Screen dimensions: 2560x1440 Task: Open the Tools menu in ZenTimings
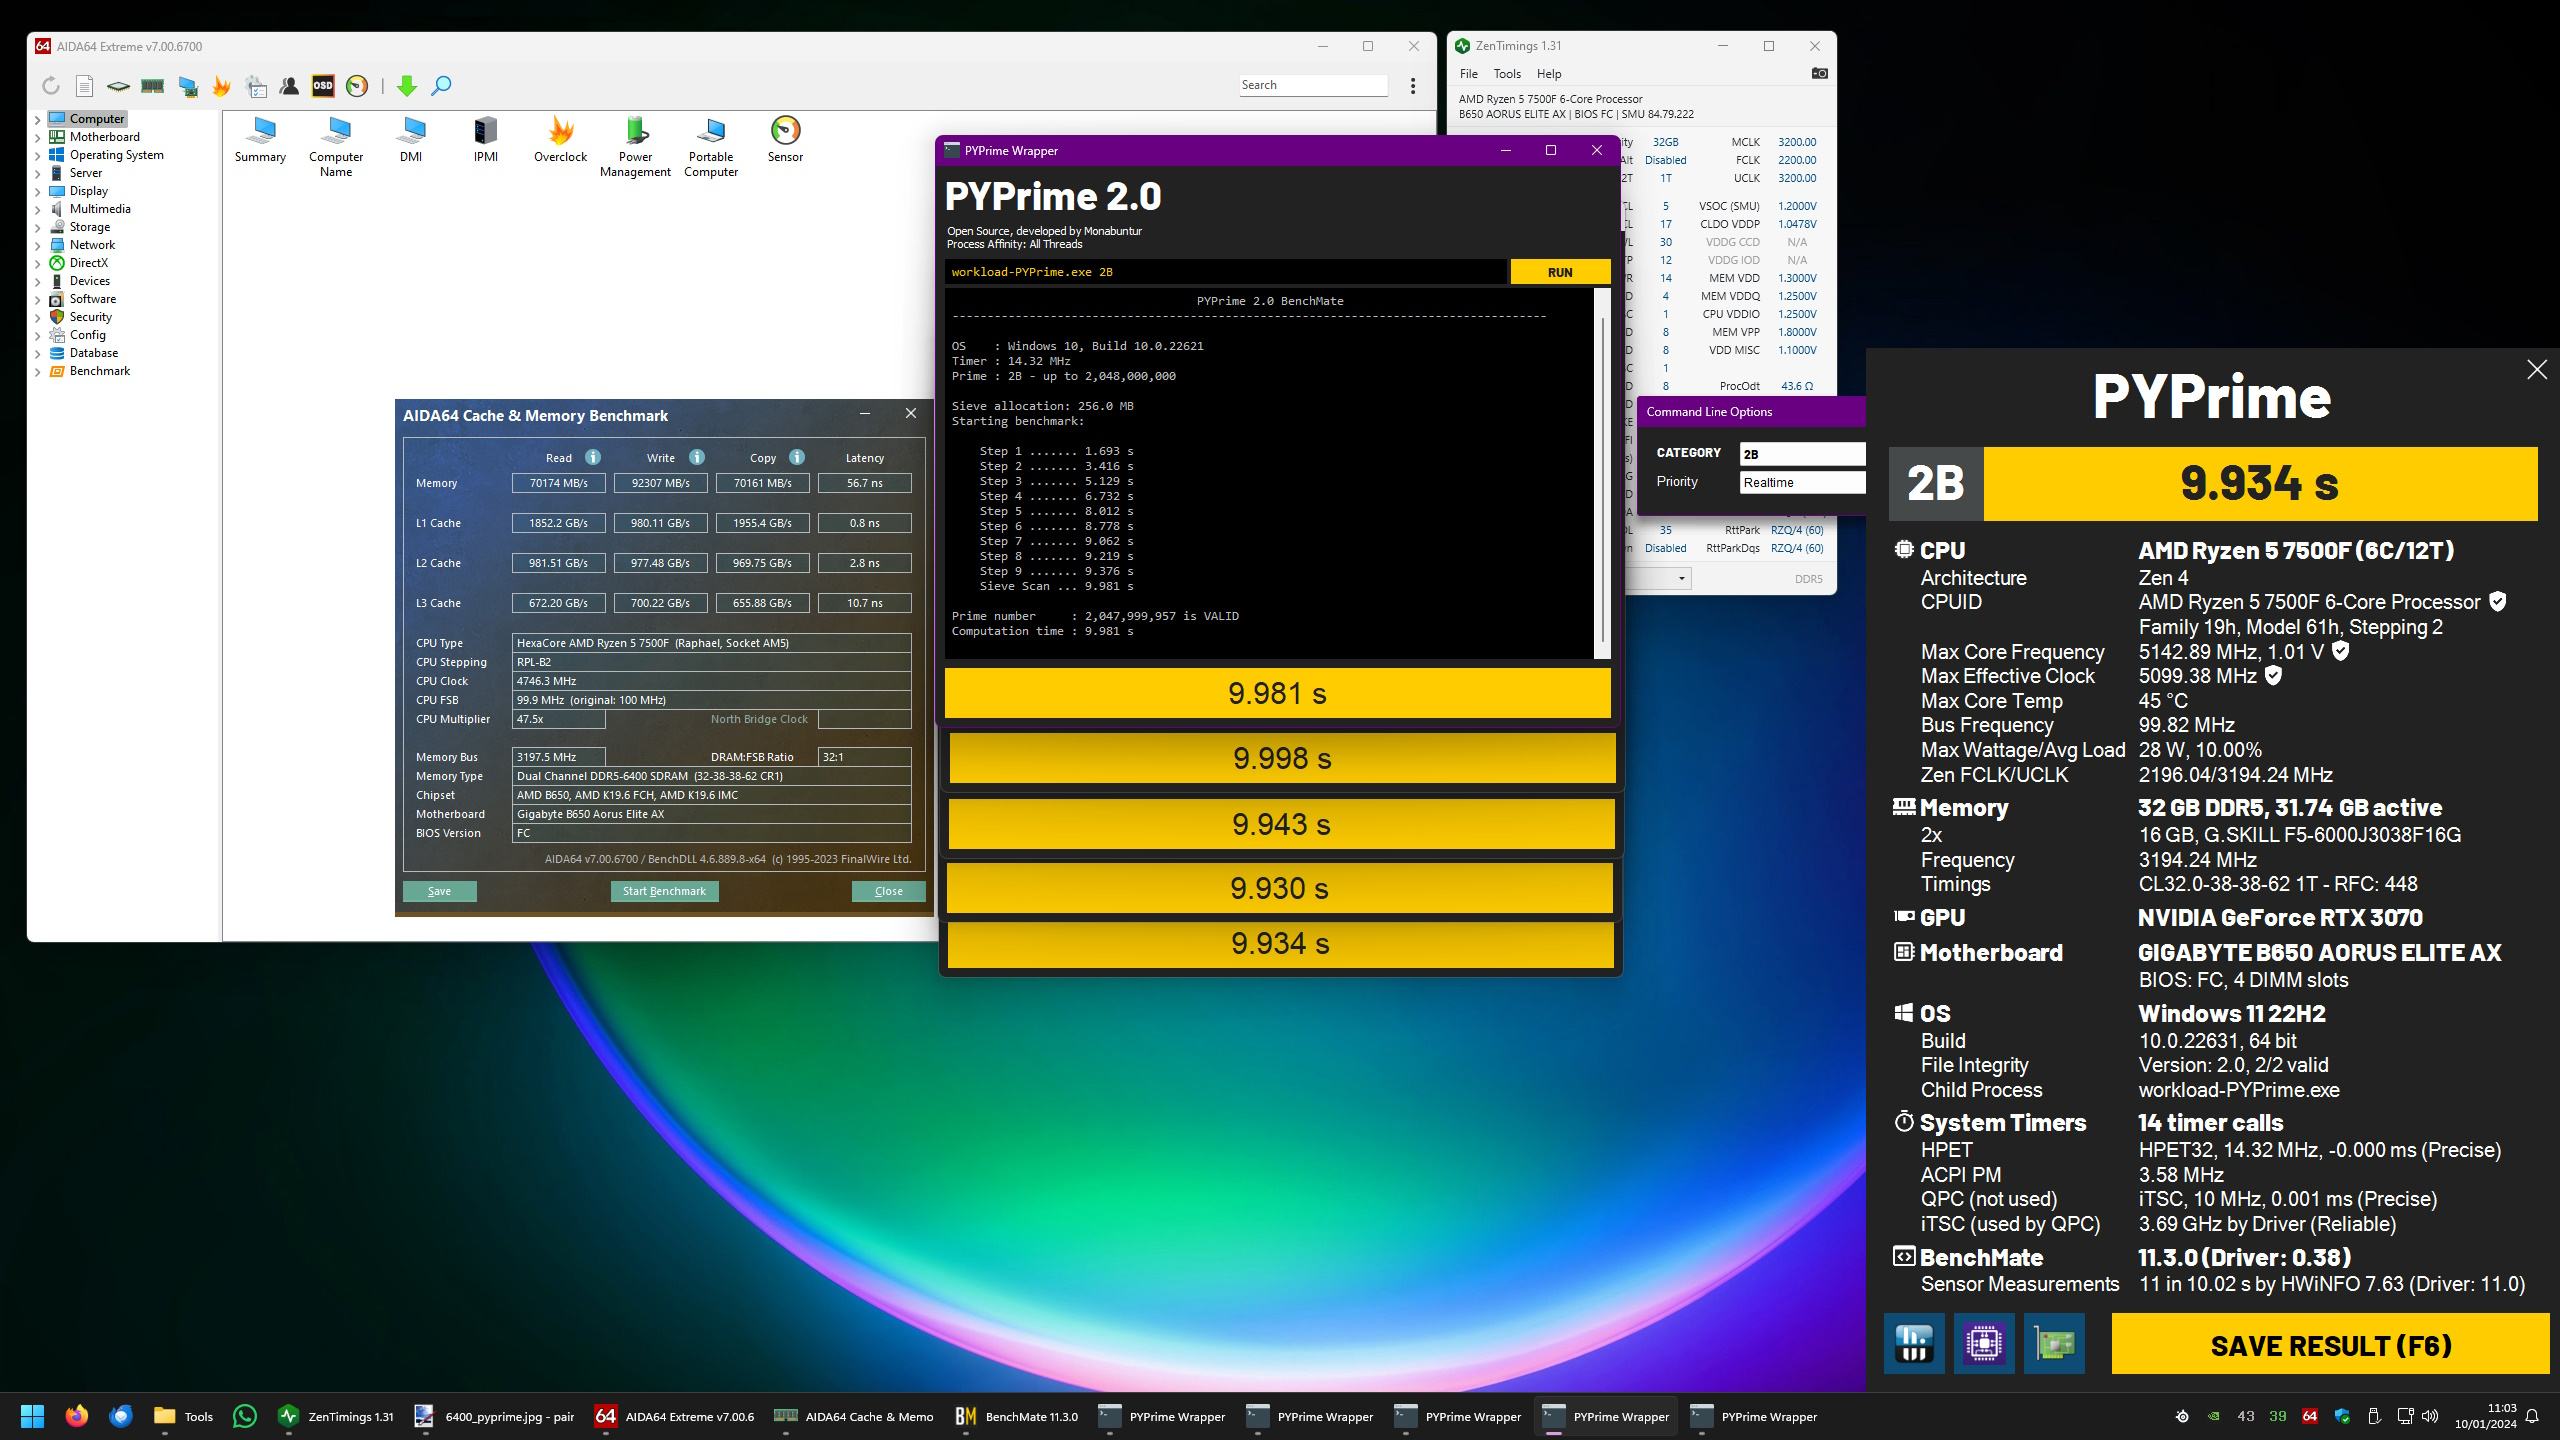pyautogui.click(x=1506, y=74)
